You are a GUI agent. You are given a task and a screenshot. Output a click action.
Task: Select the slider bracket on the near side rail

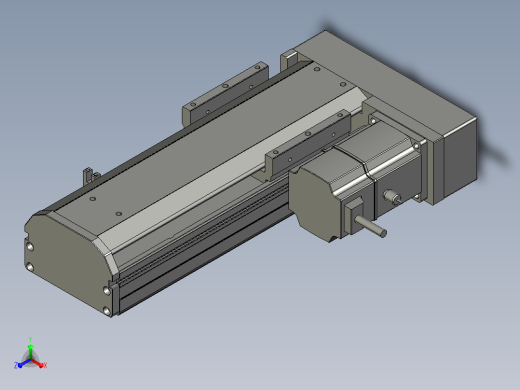pos(308,143)
